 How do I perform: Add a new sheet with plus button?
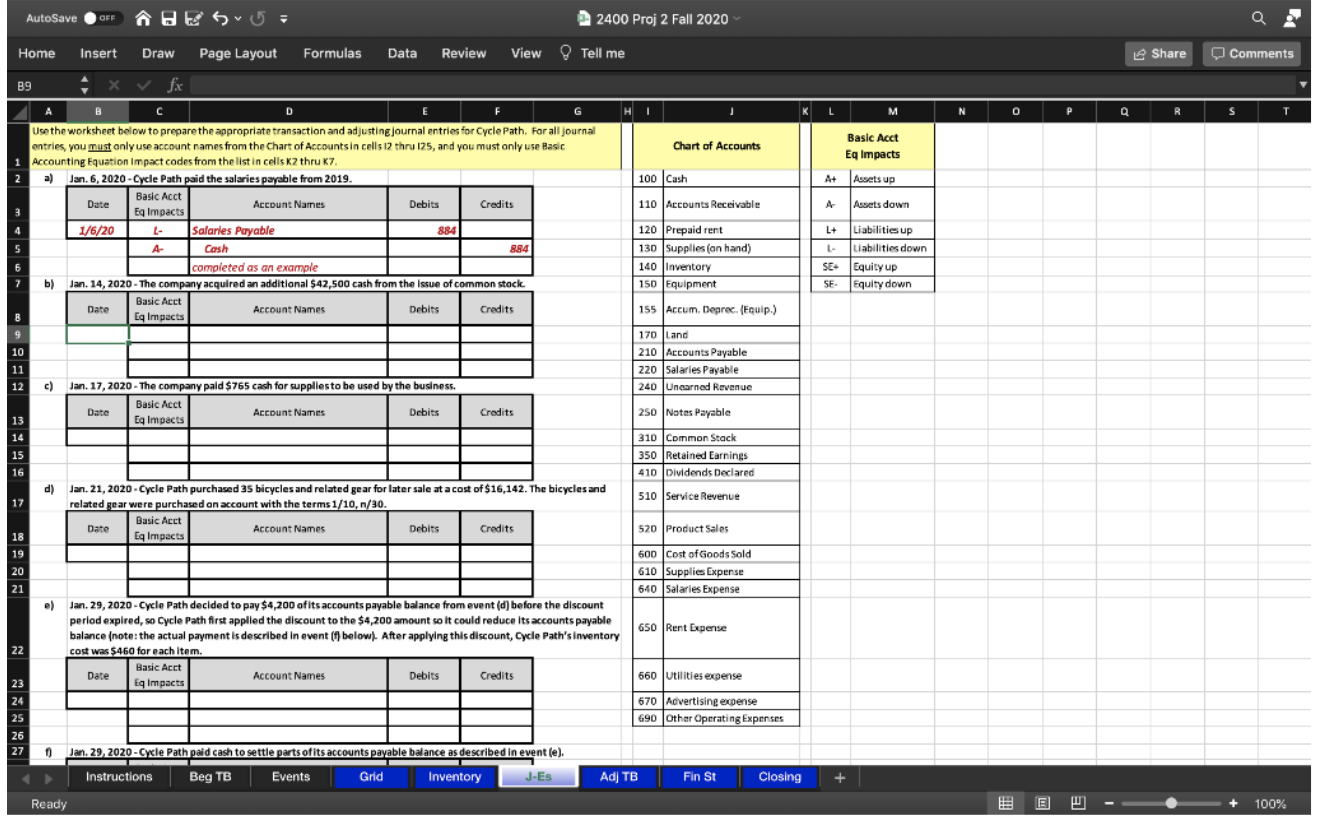(x=840, y=777)
